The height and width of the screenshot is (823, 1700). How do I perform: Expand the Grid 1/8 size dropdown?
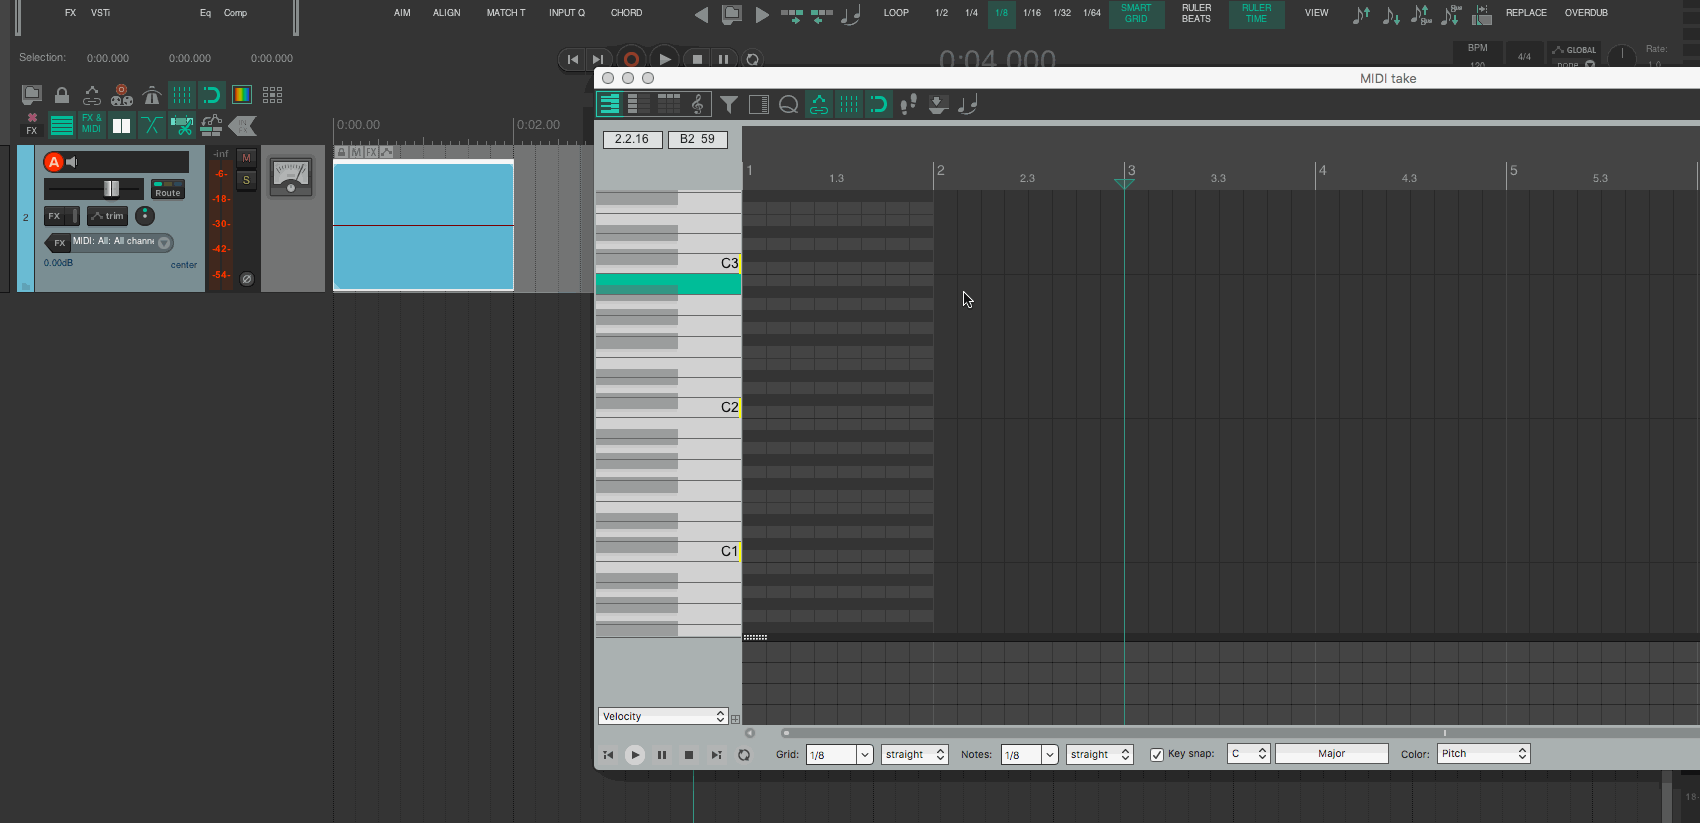tap(864, 755)
